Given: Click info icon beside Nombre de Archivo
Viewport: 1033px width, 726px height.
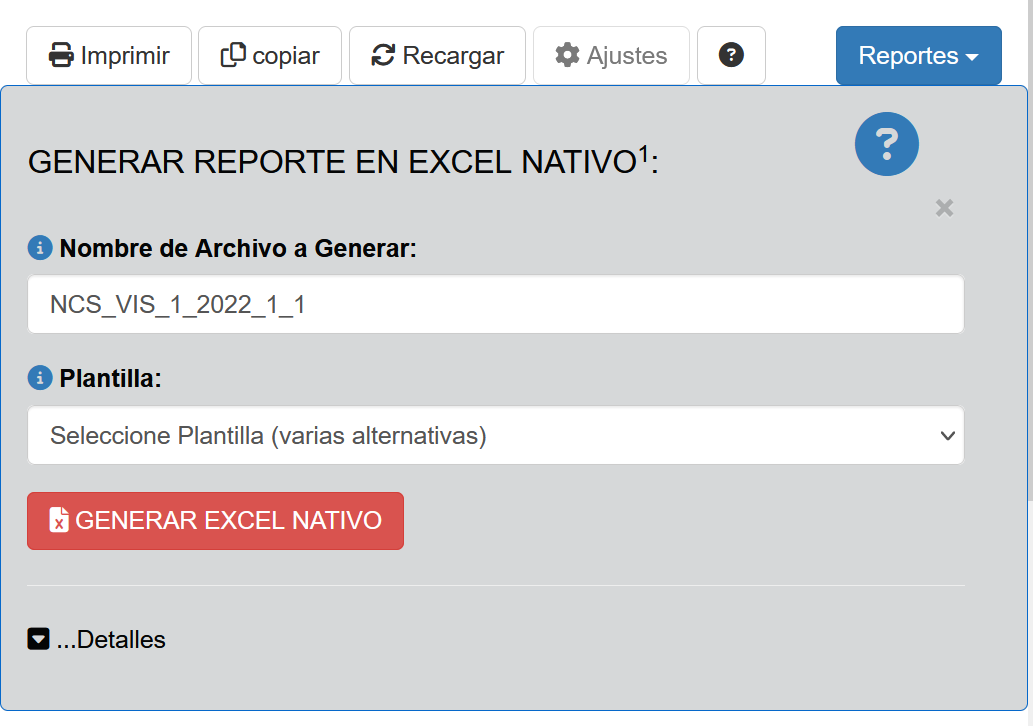Looking at the screenshot, I should tap(39, 248).
